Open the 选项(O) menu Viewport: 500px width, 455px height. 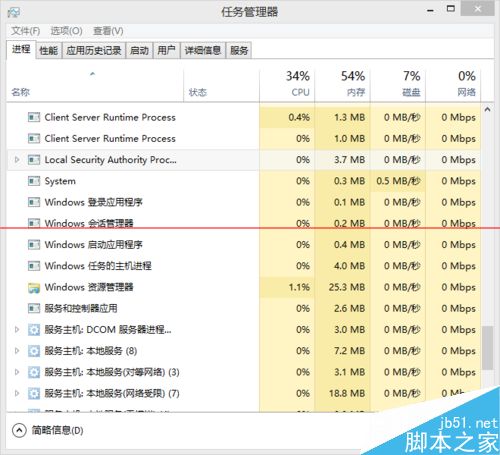tap(66, 31)
